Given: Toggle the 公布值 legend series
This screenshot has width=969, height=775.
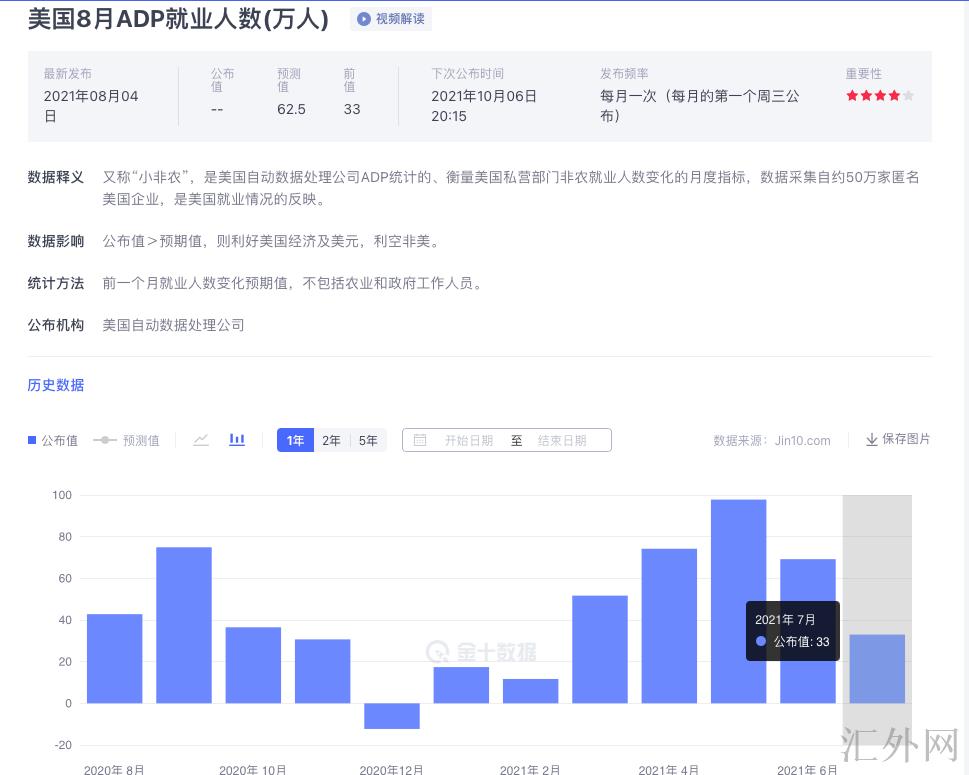Looking at the screenshot, I should tap(53, 440).
